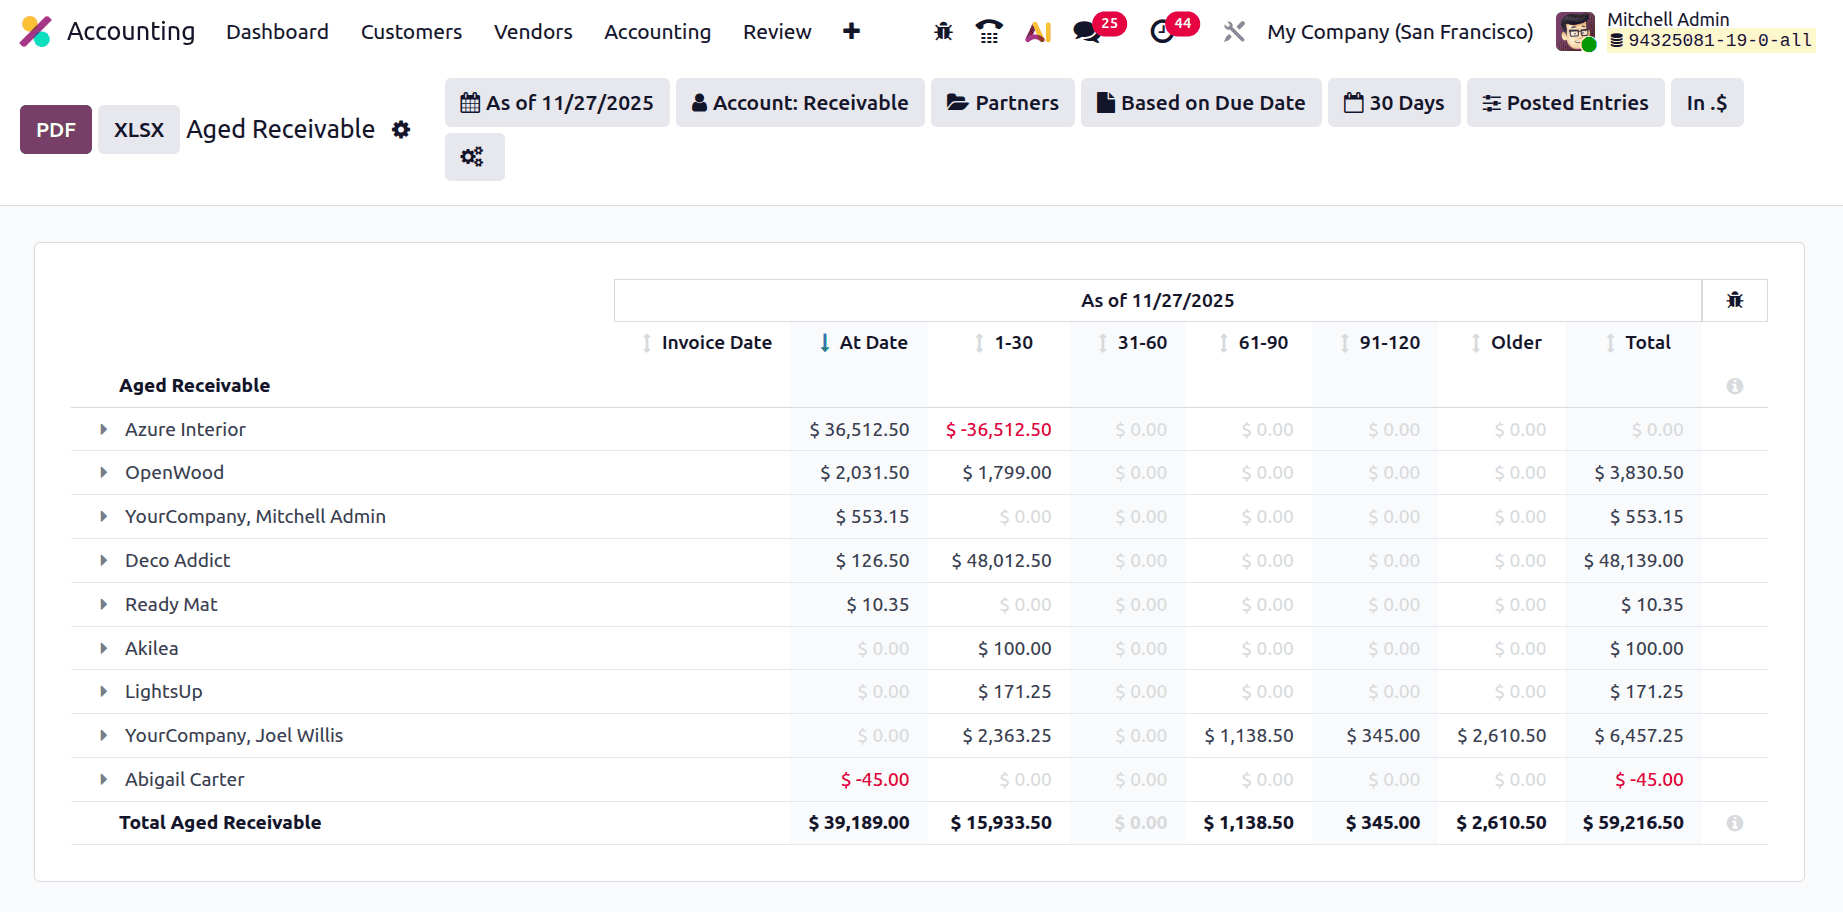1843x912 pixels.
Task: Open the Review menu
Action: pos(777,32)
